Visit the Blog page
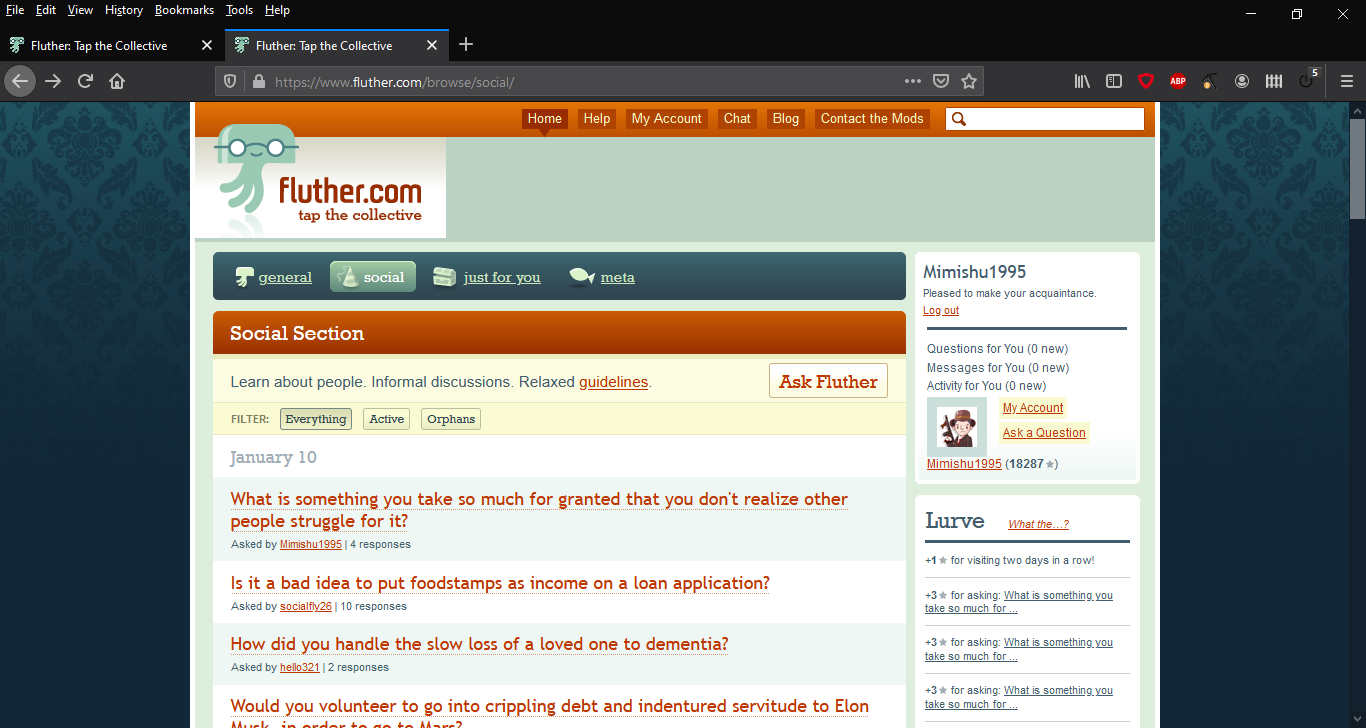Viewport: 1366px width, 728px height. tap(786, 119)
